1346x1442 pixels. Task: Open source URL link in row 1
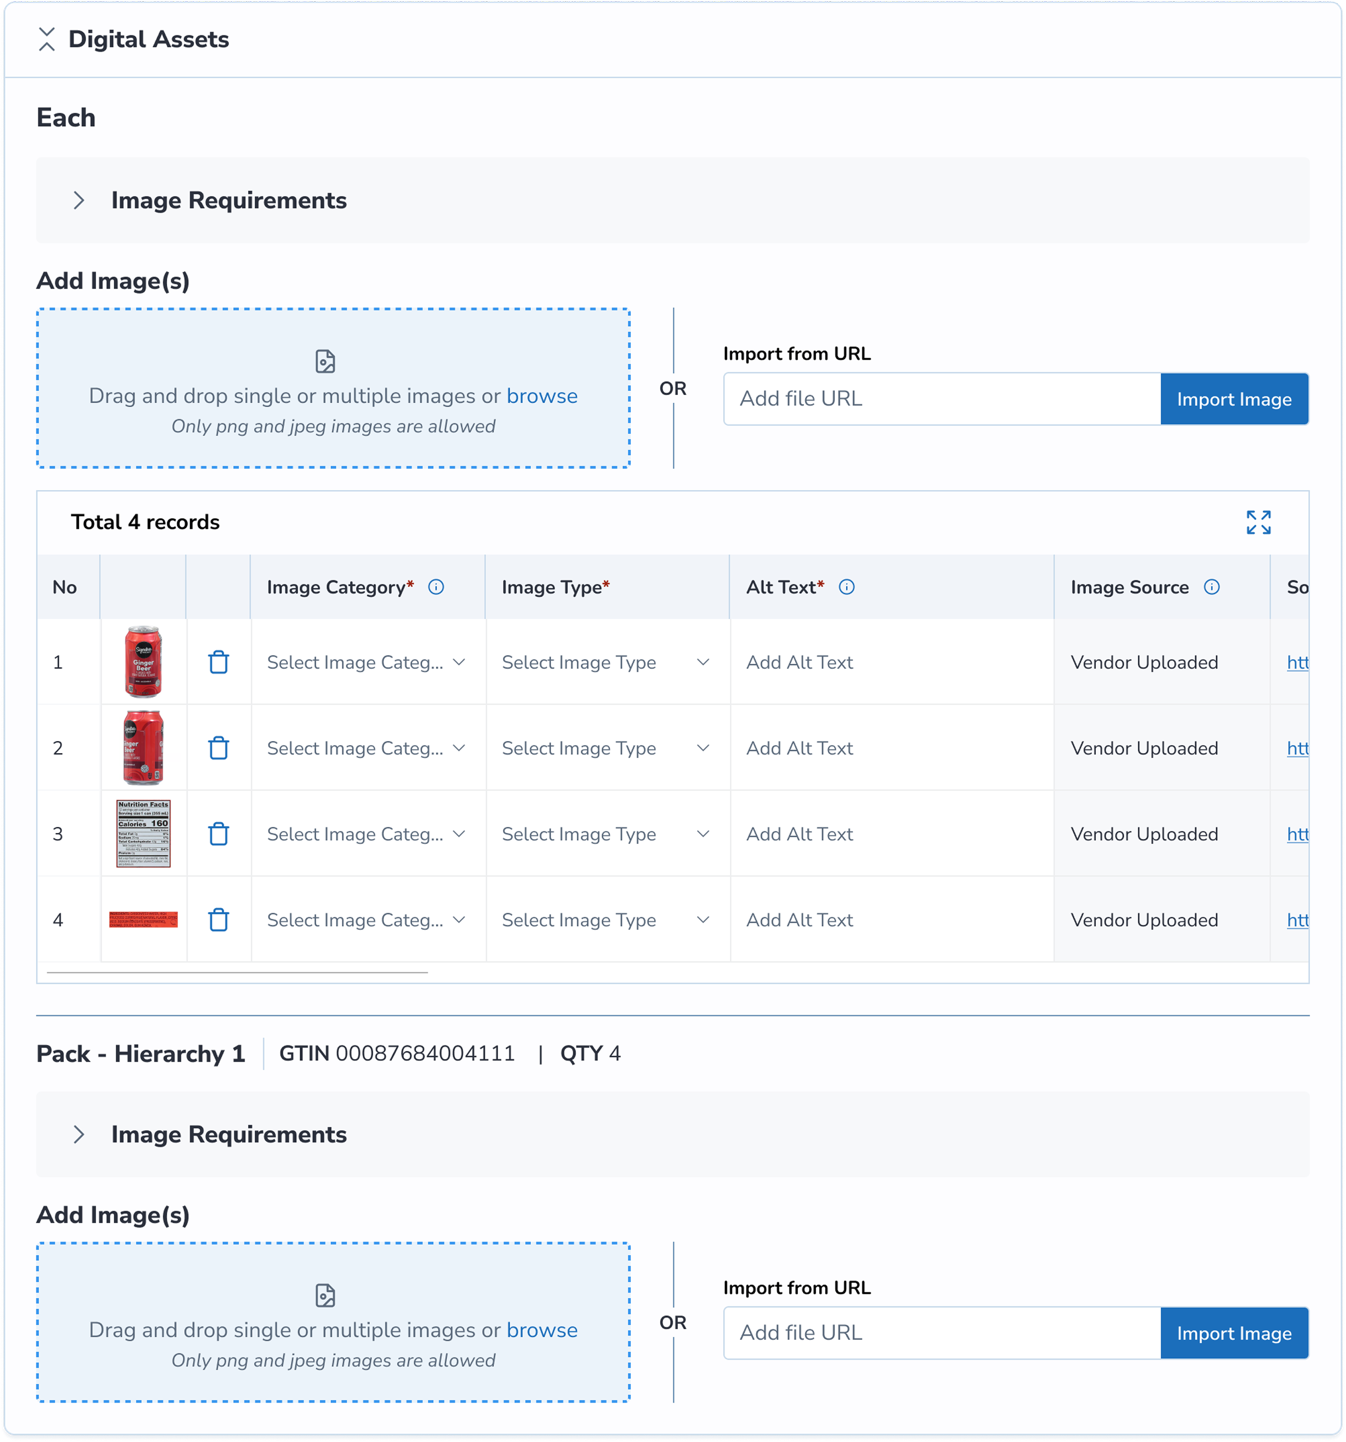[x=1298, y=662]
